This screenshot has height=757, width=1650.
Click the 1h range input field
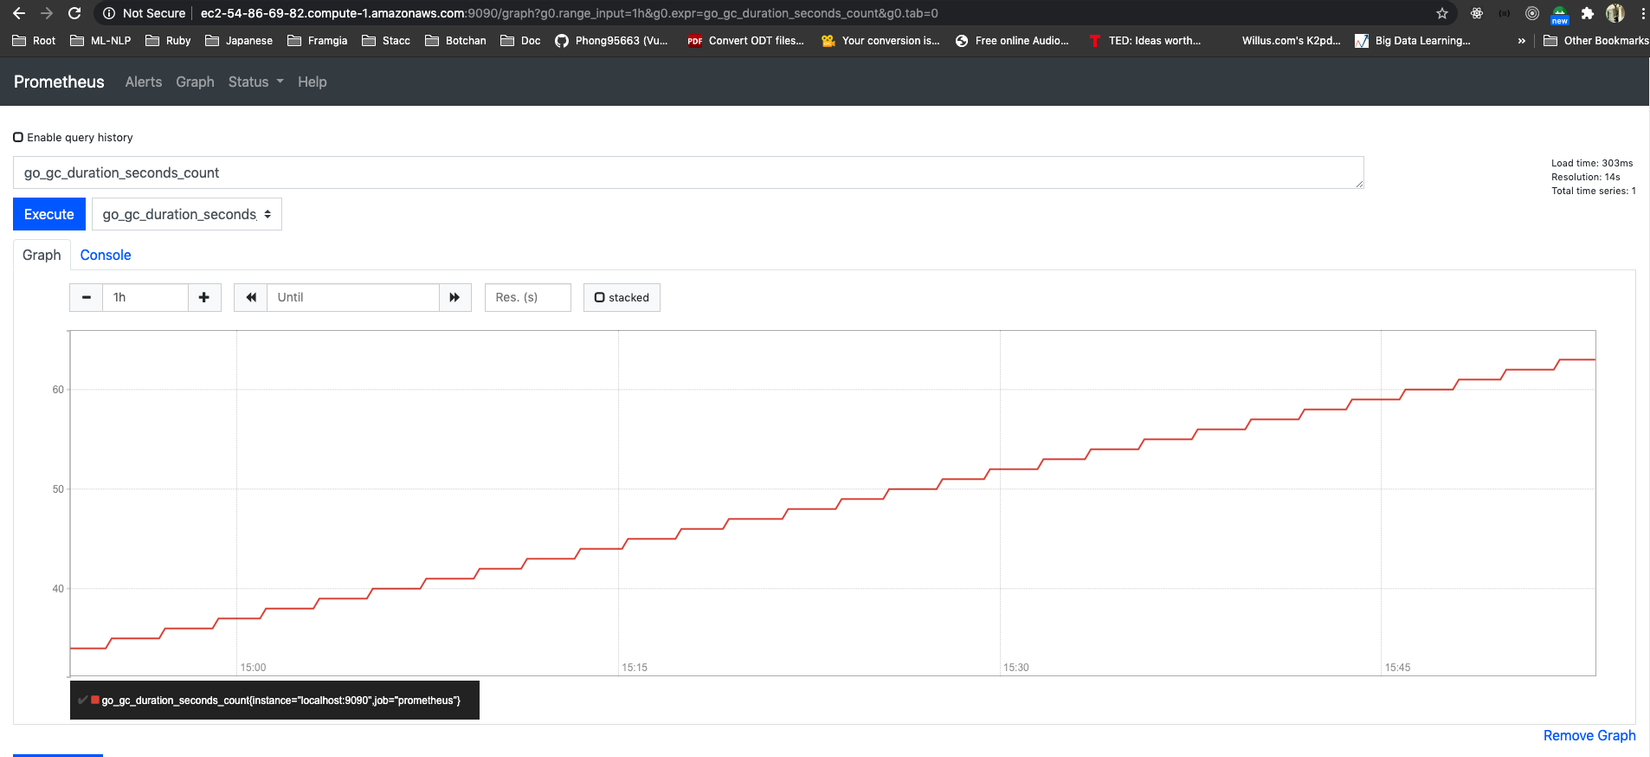[x=145, y=297]
